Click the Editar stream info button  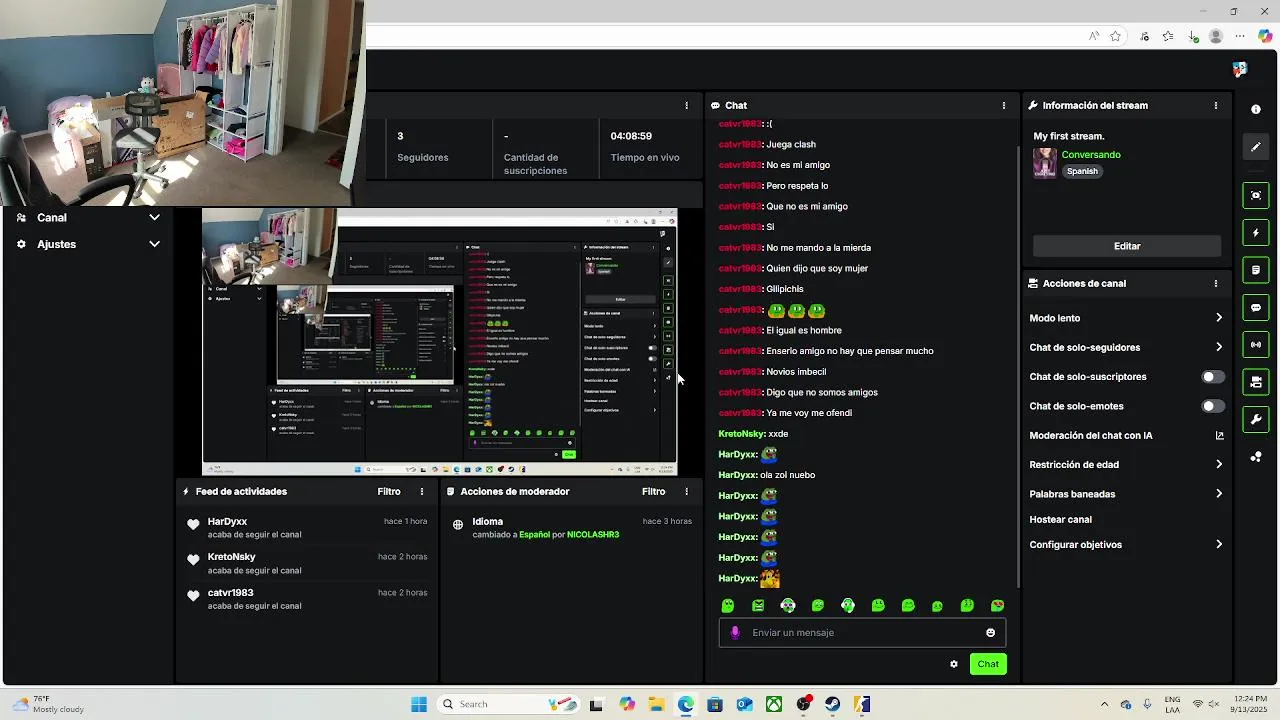click(x=1127, y=246)
